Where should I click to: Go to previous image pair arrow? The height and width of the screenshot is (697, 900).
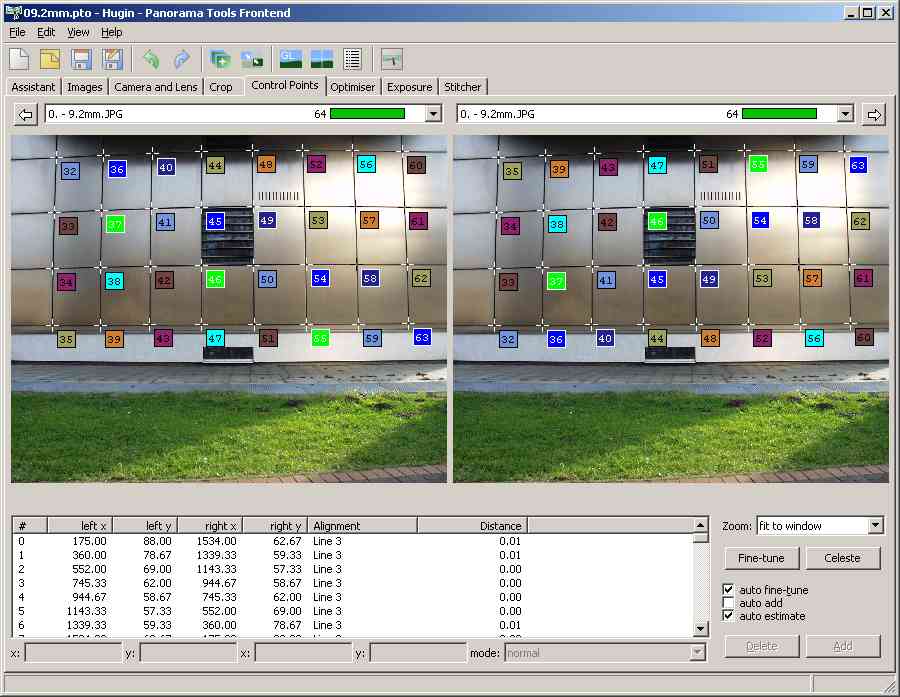[x=26, y=114]
